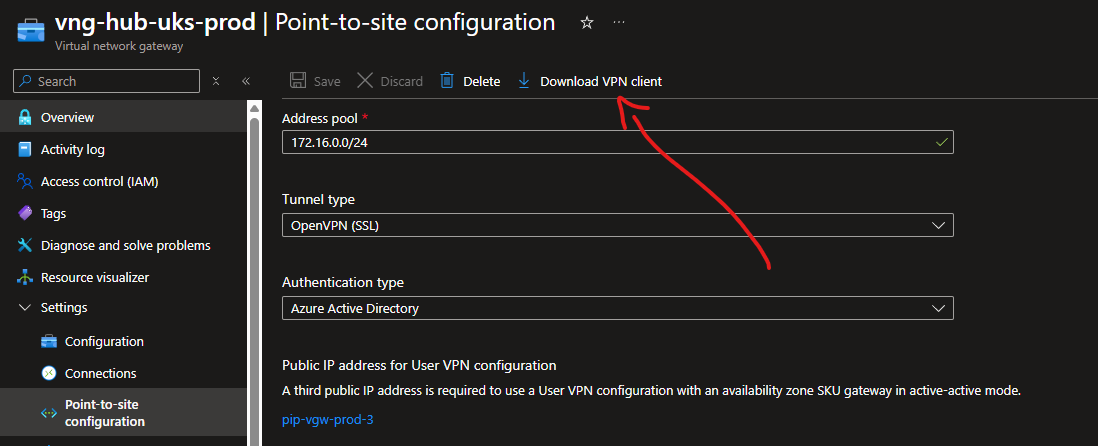
Task: Click the "Virtual network gateway" subtitle text
Action: point(119,47)
